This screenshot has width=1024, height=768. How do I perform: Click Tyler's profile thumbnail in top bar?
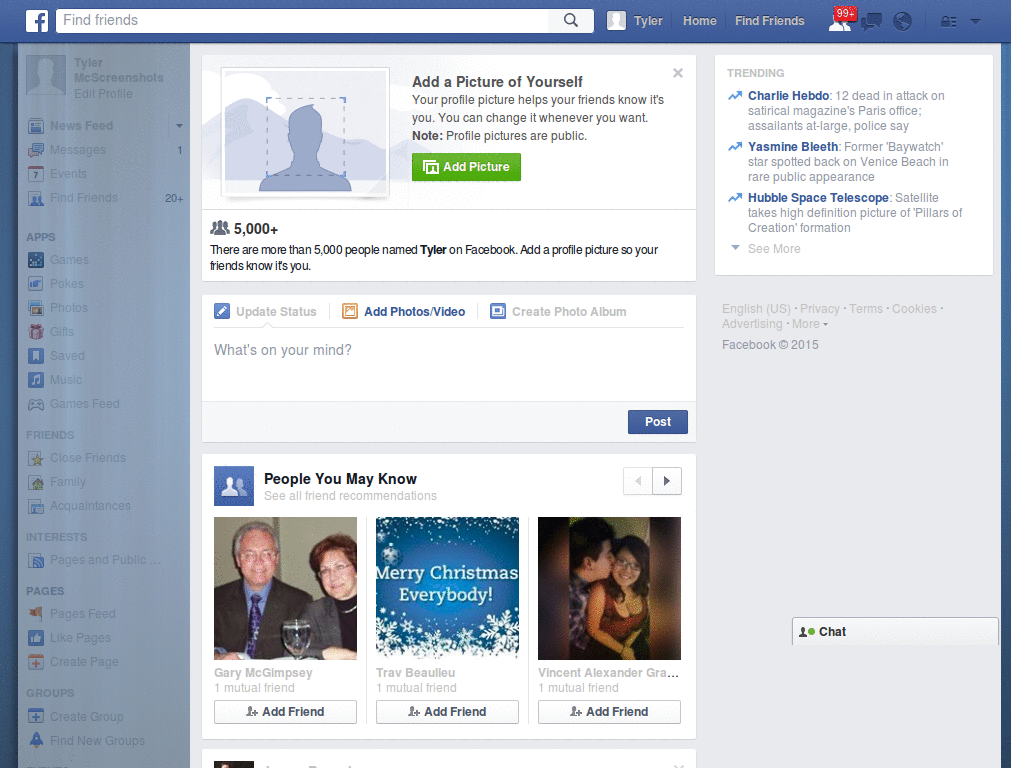point(616,21)
